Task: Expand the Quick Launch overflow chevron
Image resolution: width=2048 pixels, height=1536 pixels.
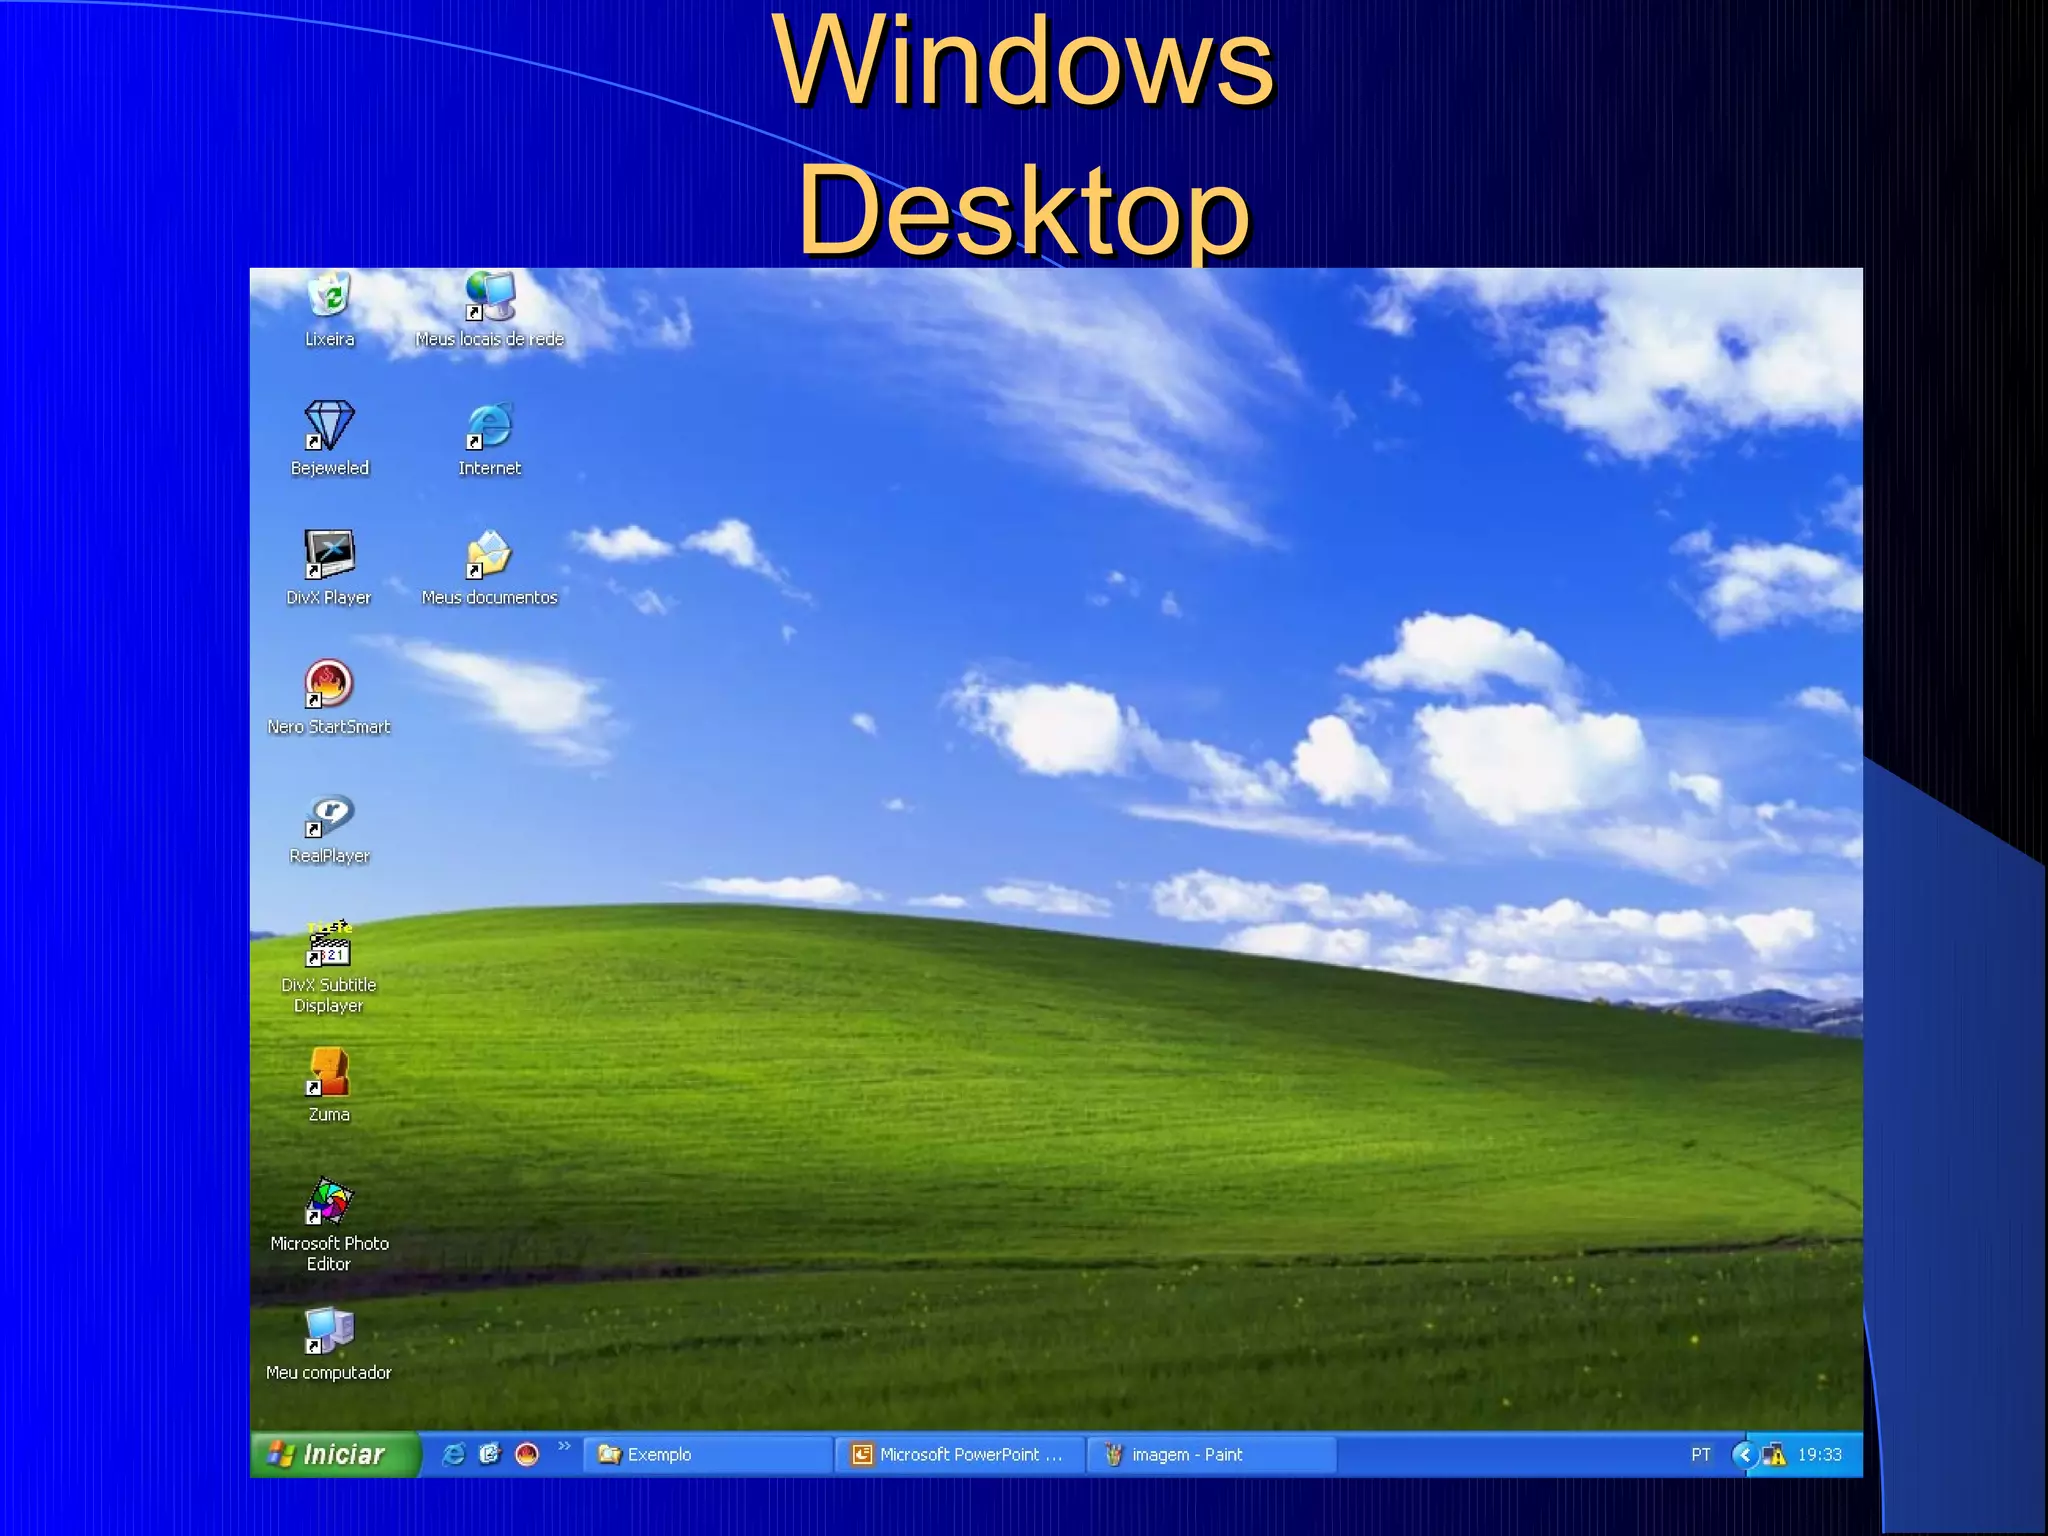Action: click(x=564, y=1446)
